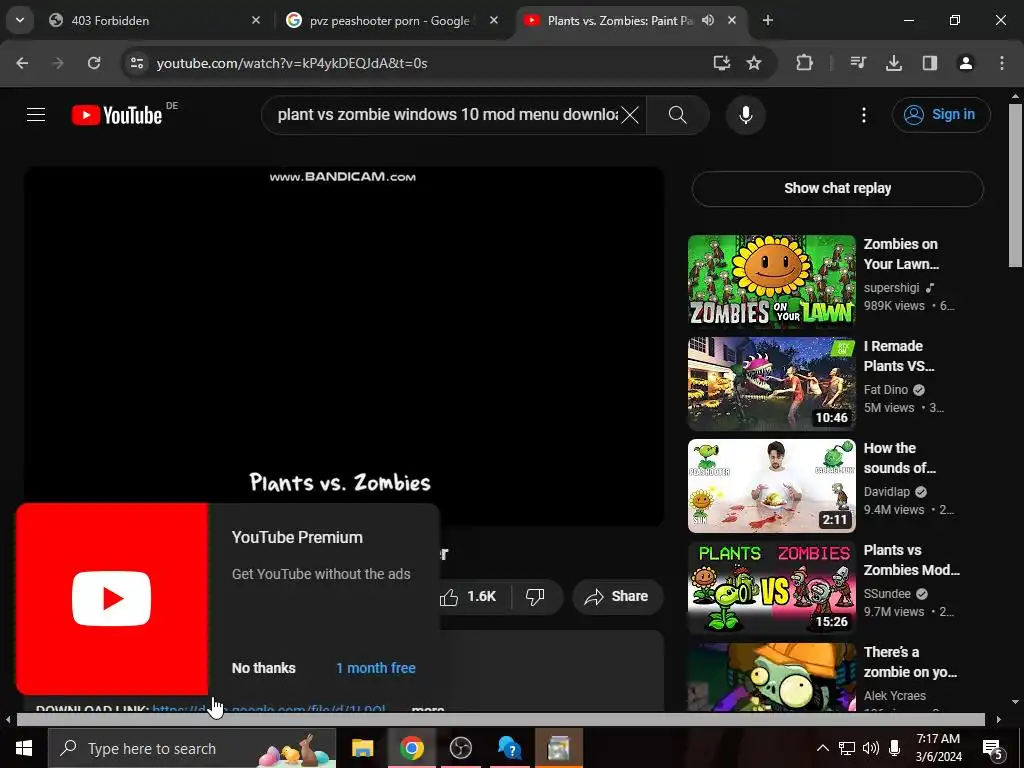Click 'There's a zombie on yo...' video title
1024x768 pixels.
pyautogui.click(x=910, y=662)
